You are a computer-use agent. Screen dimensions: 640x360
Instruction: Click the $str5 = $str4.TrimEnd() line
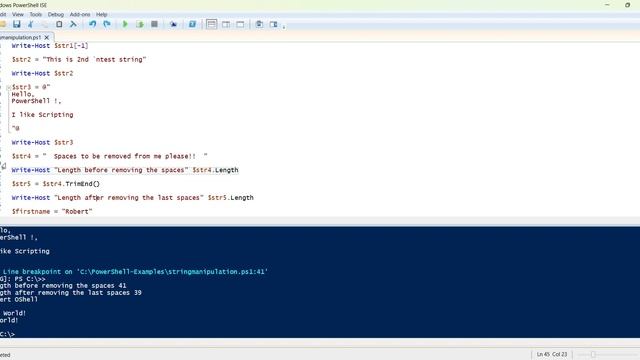tap(56, 184)
